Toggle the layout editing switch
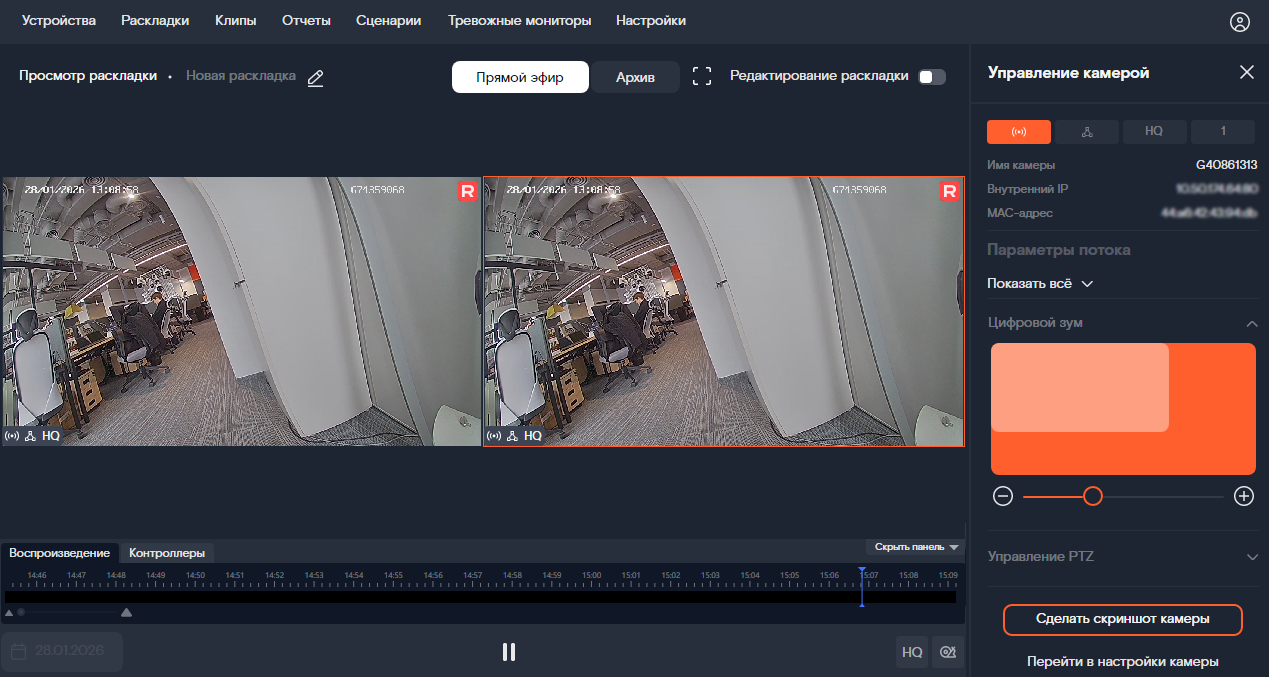Screen dimensions: 1269x677 [x=931, y=77]
